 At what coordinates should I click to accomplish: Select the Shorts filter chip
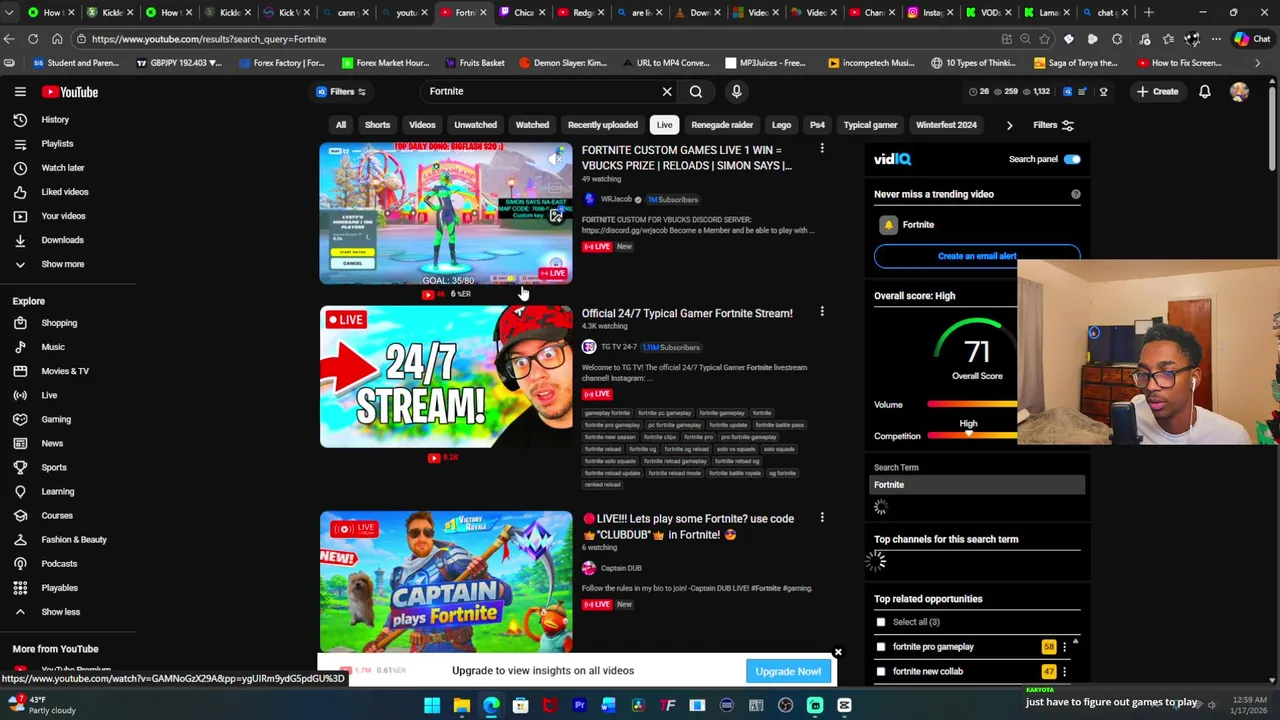pos(377,125)
